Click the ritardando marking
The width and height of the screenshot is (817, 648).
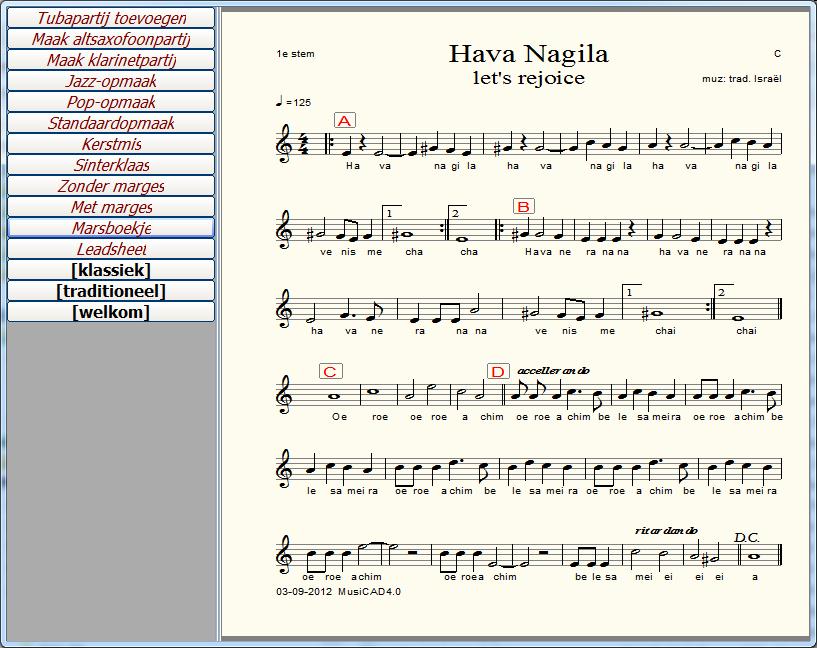coord(666,531)
